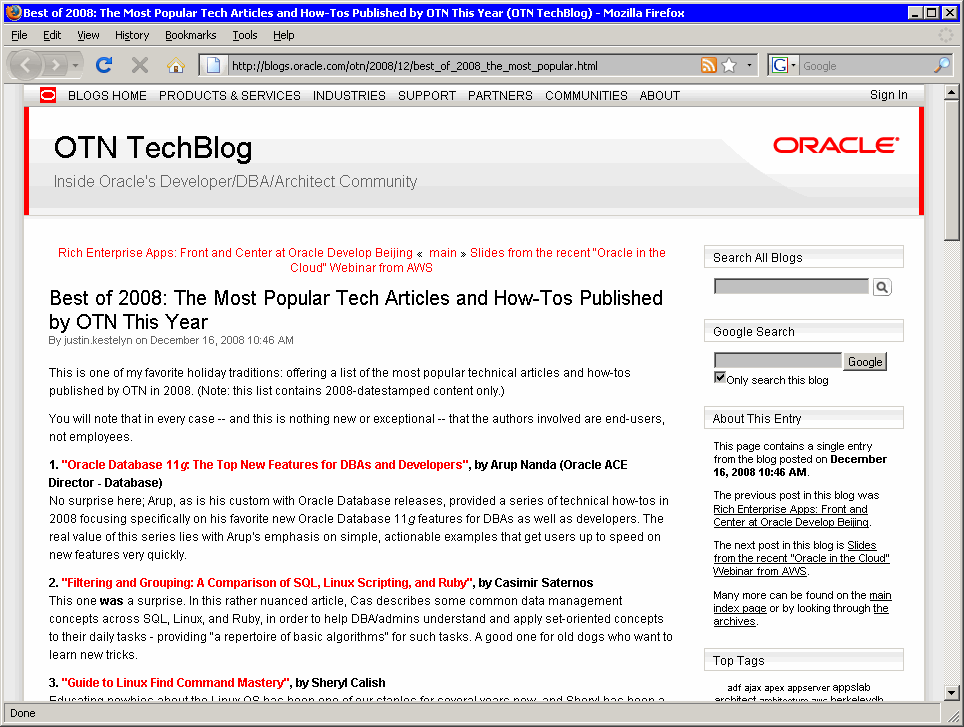Click the vertical scrollbar thumb
The width and height of the screenshot is (964, 727).
point(952,171)
